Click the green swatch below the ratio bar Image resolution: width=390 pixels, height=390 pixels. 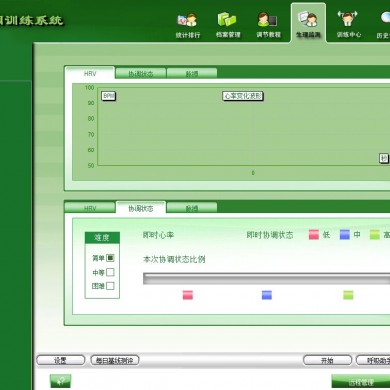click(x=348, y=295)
